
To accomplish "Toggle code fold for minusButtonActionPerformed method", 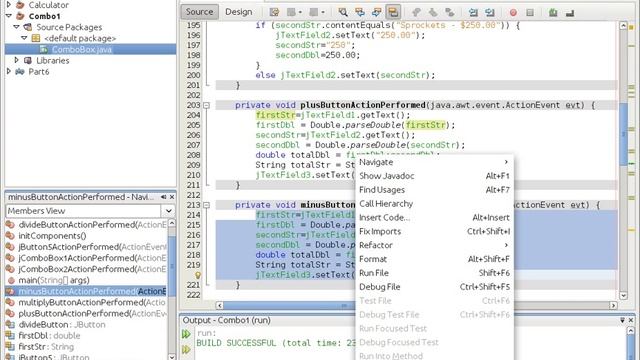I will [x=207, y=205].
